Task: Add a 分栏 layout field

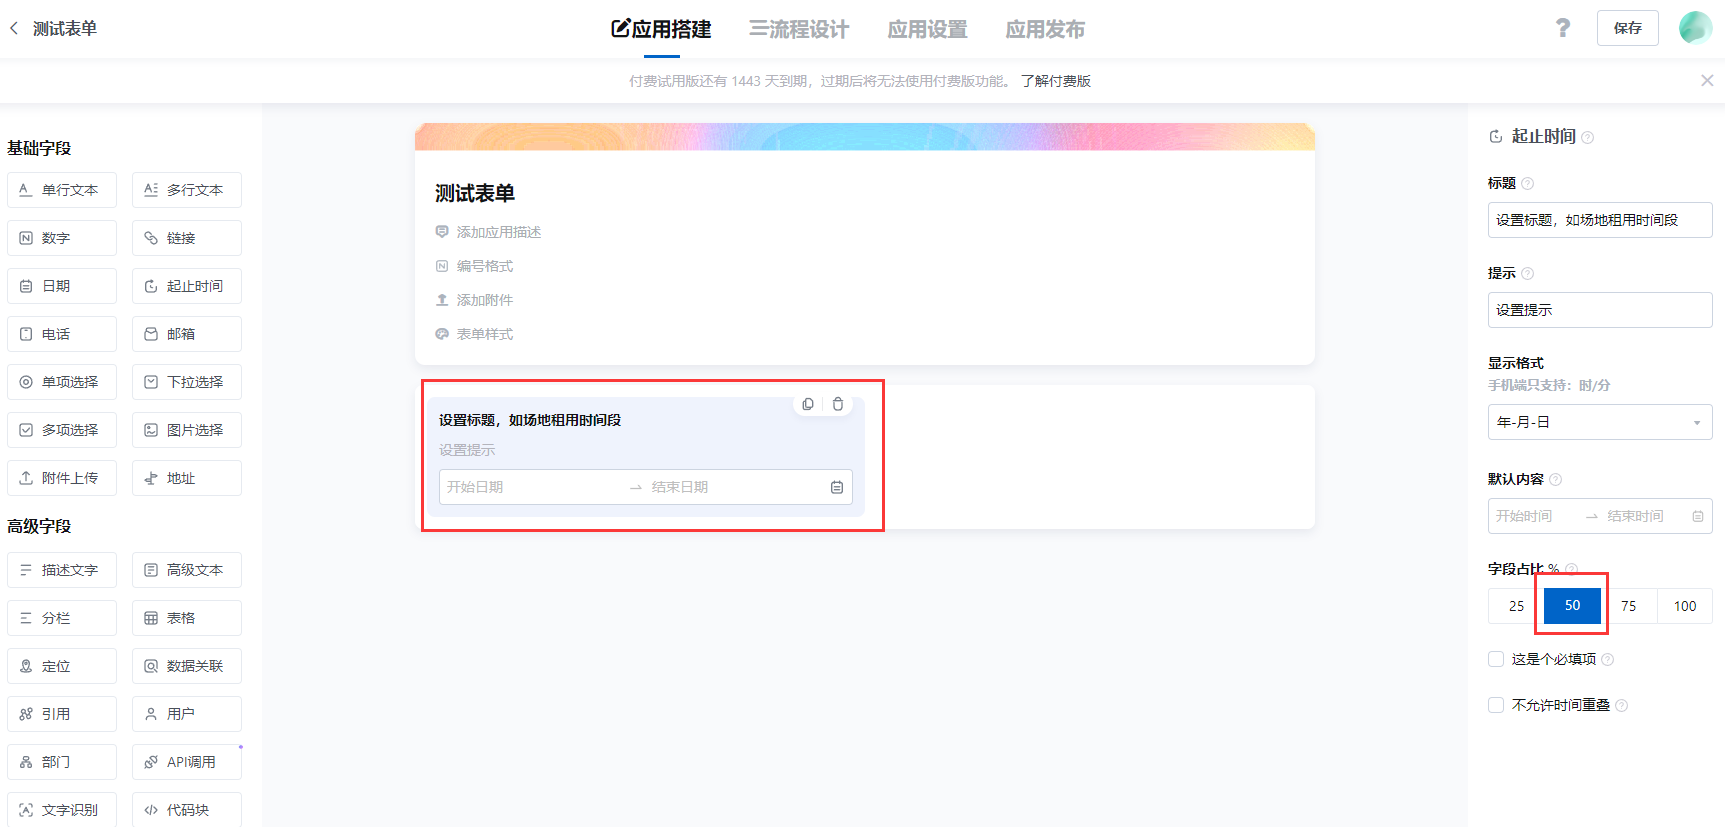Action: coord(62,618)
